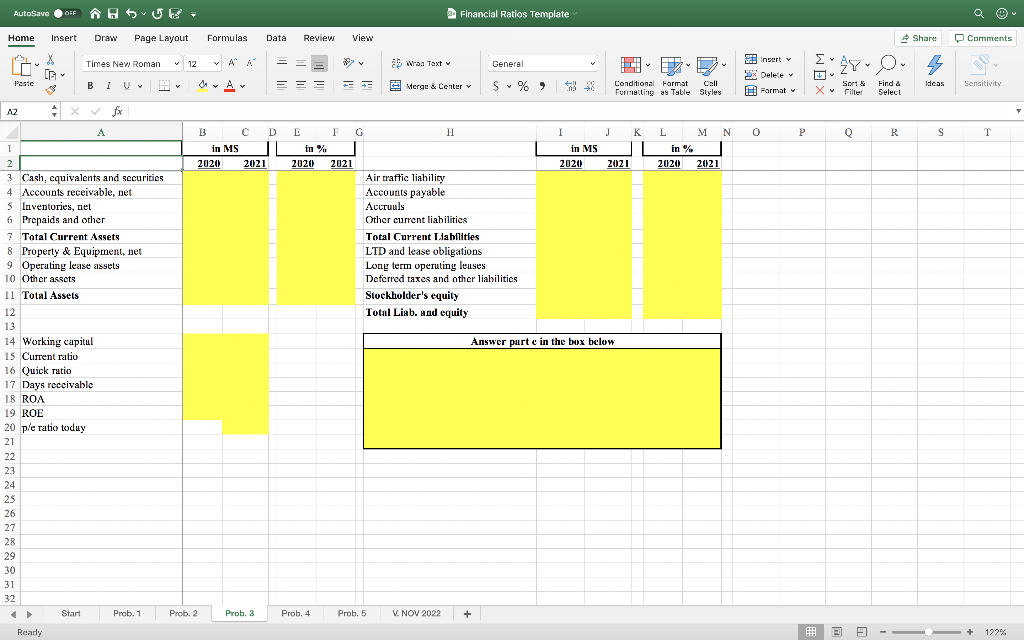Click the Share button

[x=918, y=37]
